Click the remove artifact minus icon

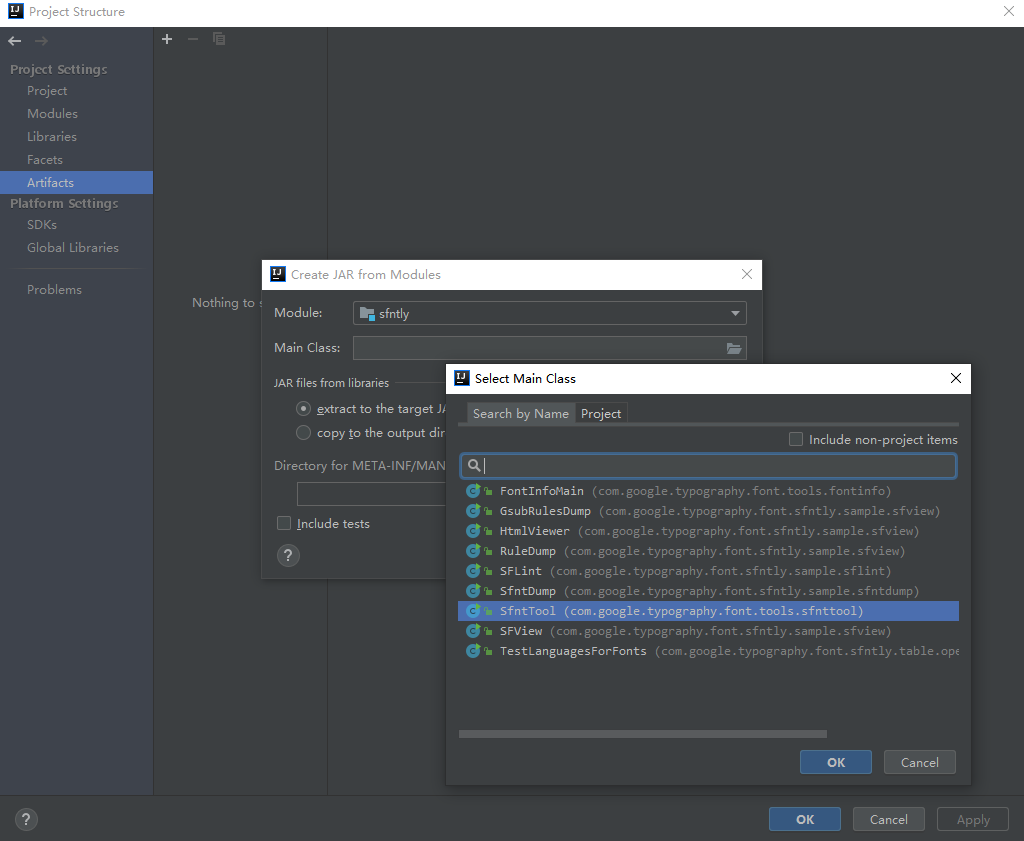[193, 39]
